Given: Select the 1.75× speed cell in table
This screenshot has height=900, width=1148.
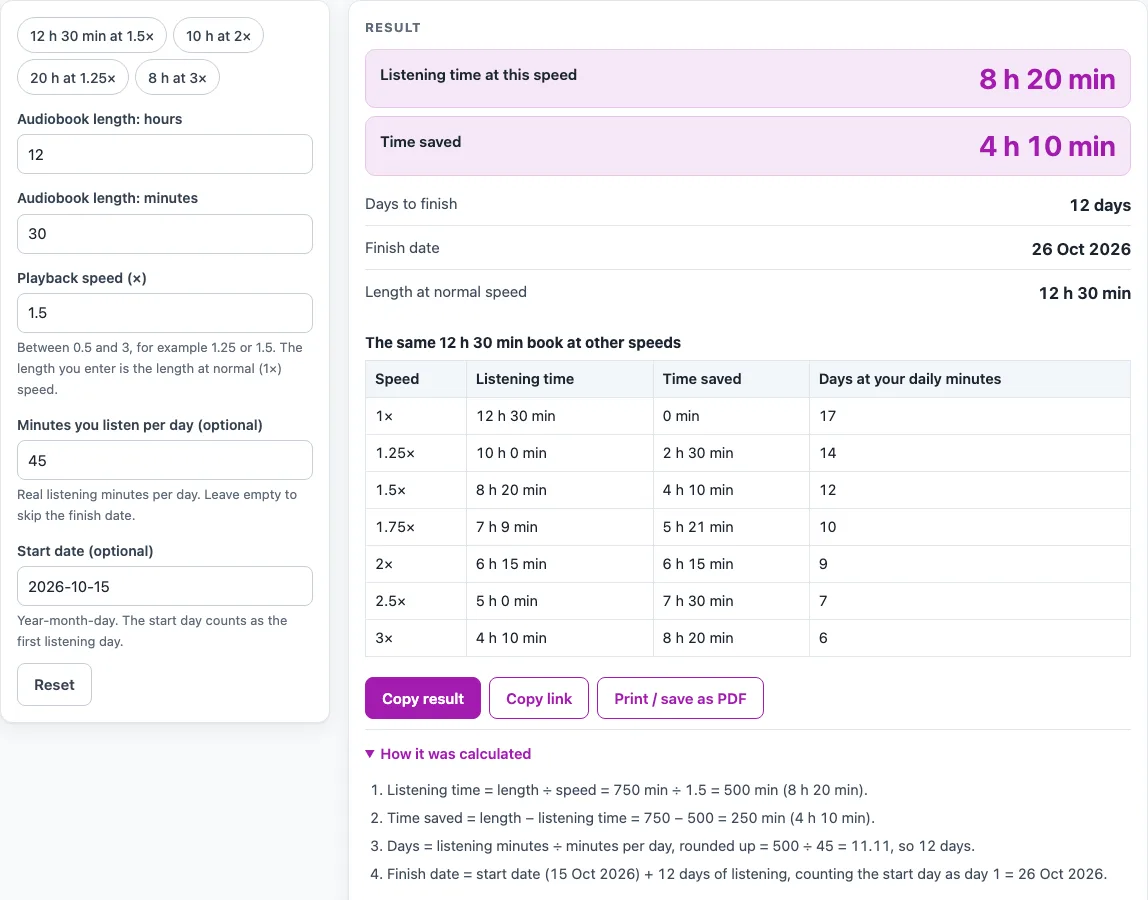Looking at the screenshot, I should click(416, 527).
